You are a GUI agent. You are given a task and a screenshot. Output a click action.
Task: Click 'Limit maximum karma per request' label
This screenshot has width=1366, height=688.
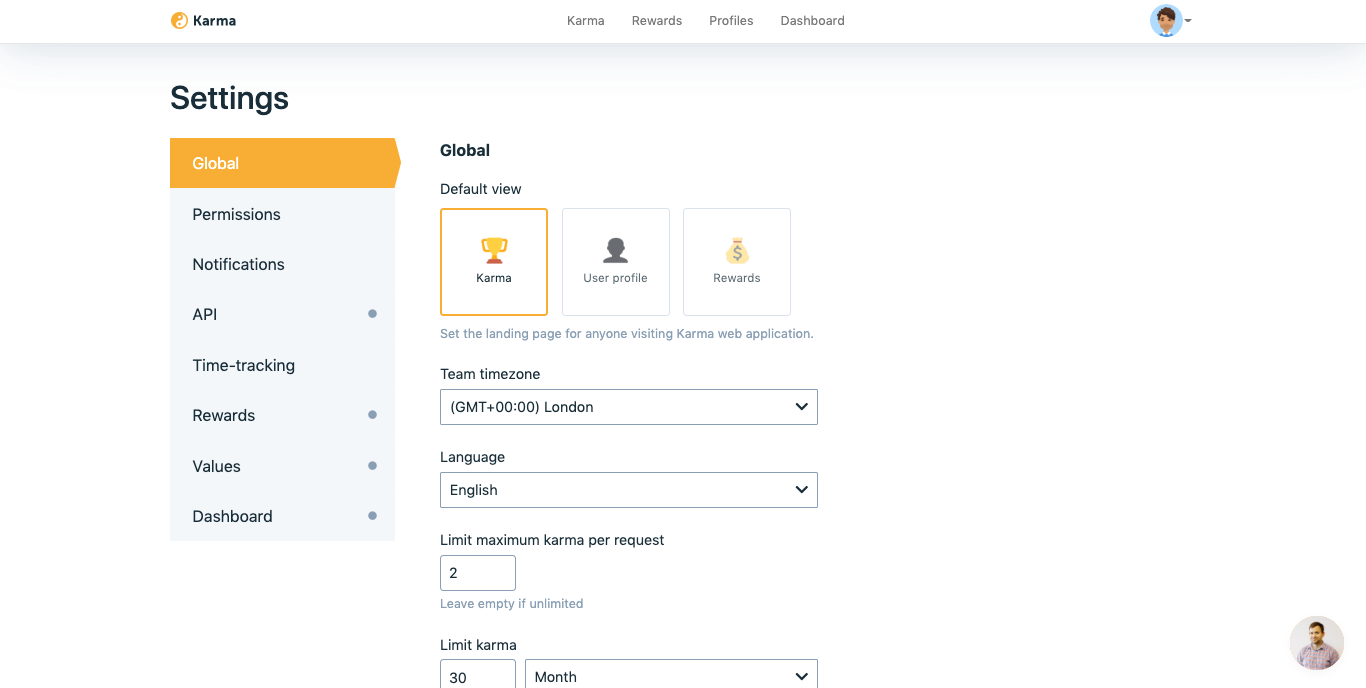[x=552, y=540]
